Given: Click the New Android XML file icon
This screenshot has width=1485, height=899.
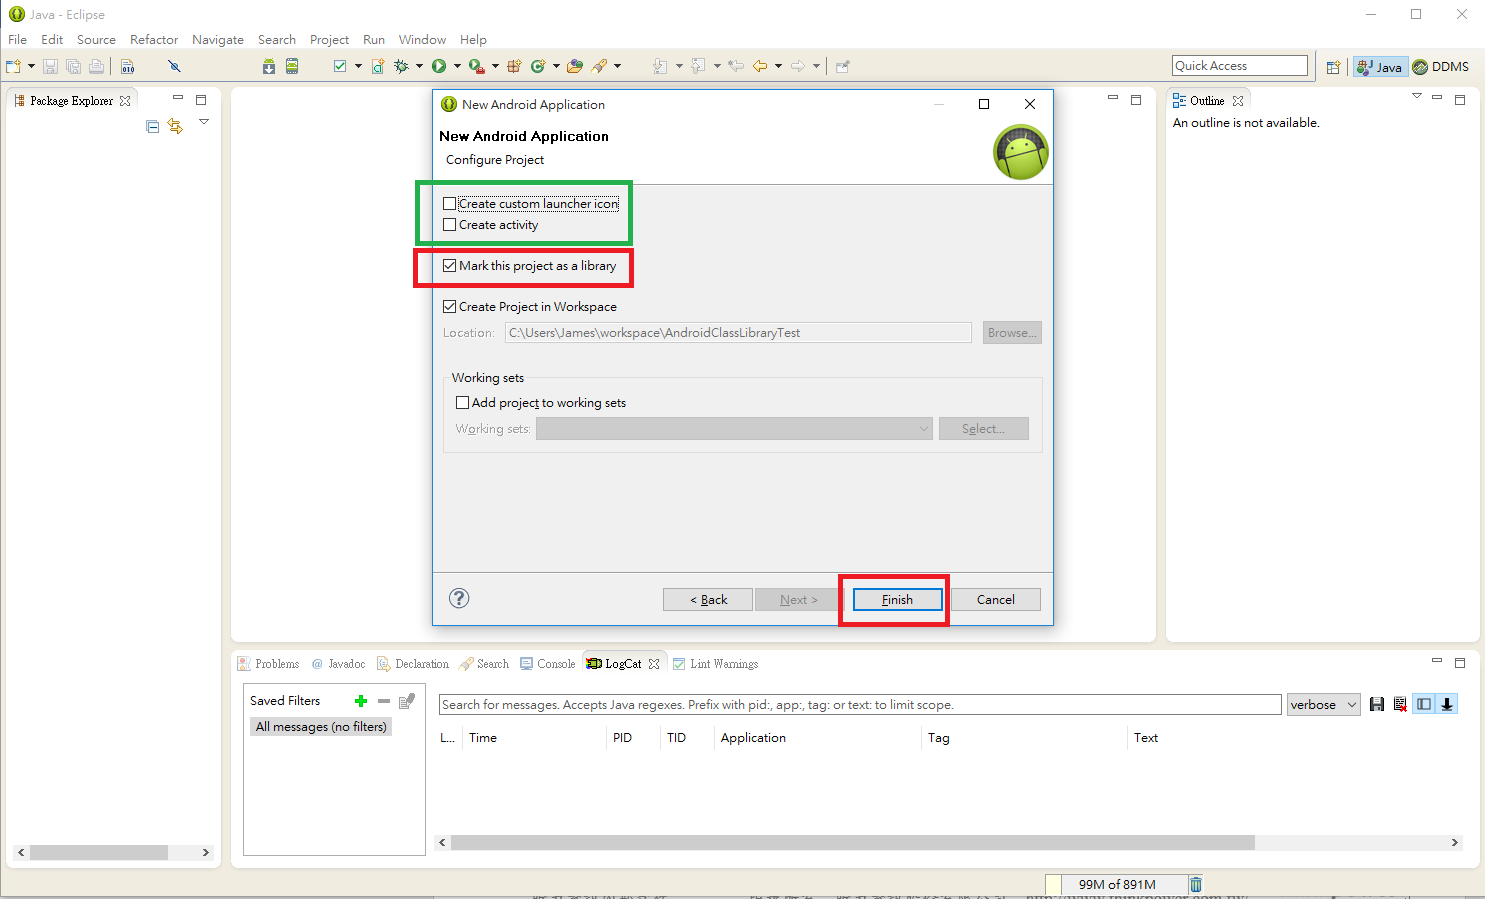Looking at the screenshot, I should 378,66.
